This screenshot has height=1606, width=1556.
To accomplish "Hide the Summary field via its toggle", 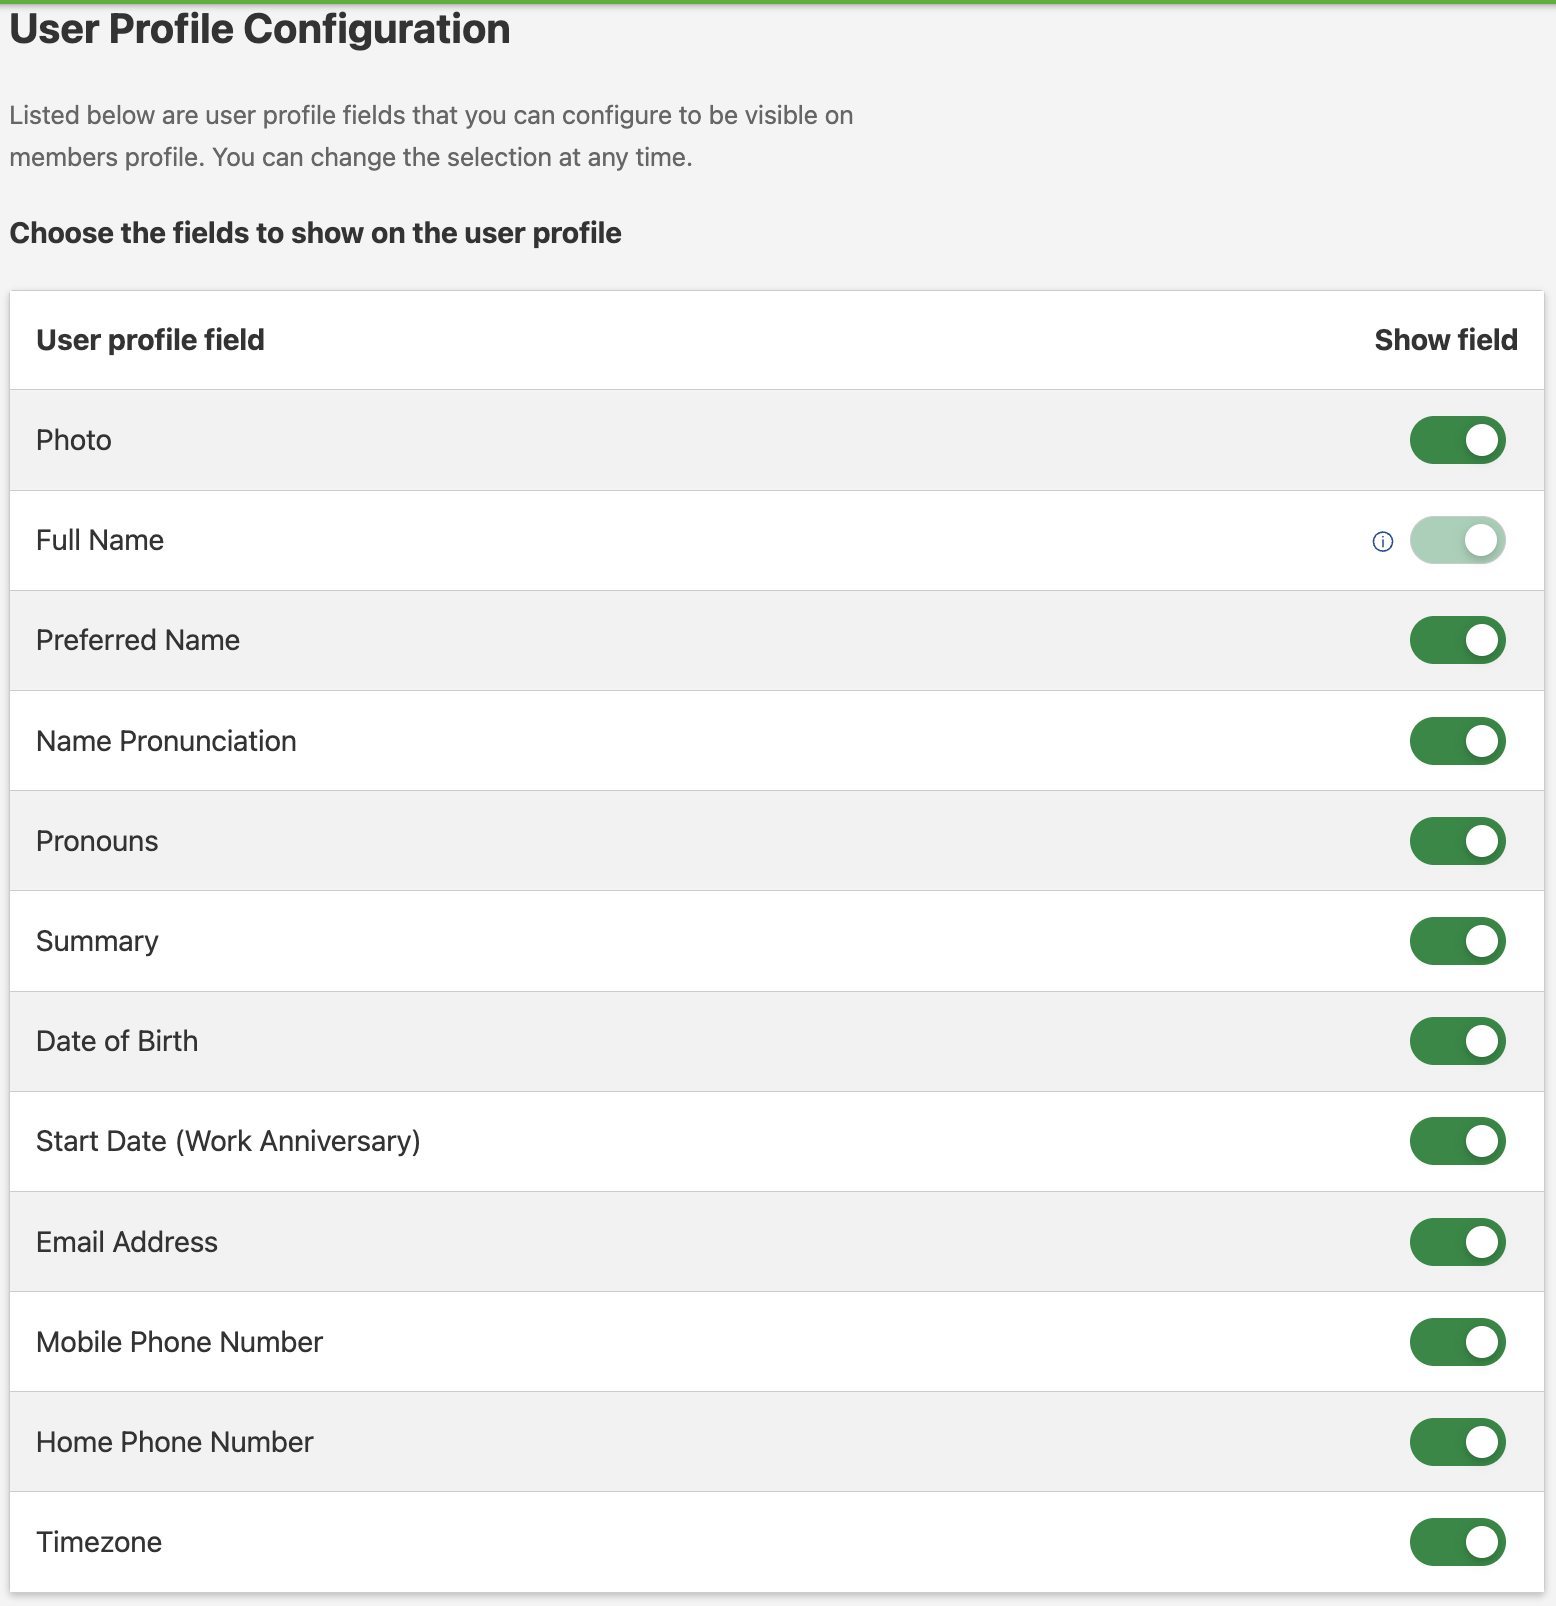I will 1457,941.
